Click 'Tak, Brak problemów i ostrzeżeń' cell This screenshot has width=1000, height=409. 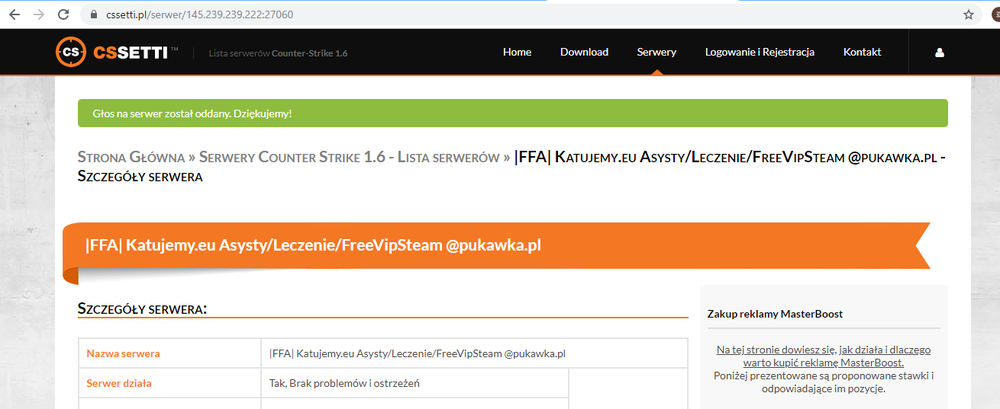point(415,383)
